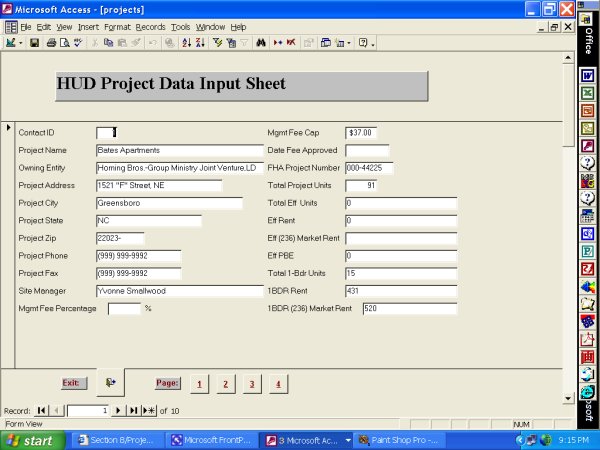Expand the New Object dropdown arrow
Viewport: 600px width, 450px height.
click(349, 44)
